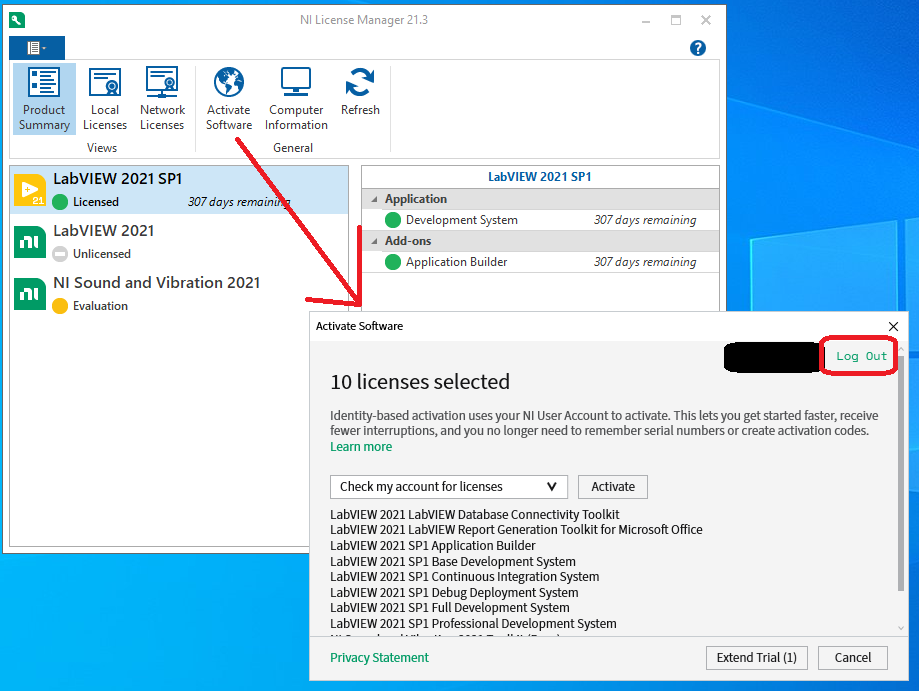Collapse the Application section

click(x=375, y=199)
